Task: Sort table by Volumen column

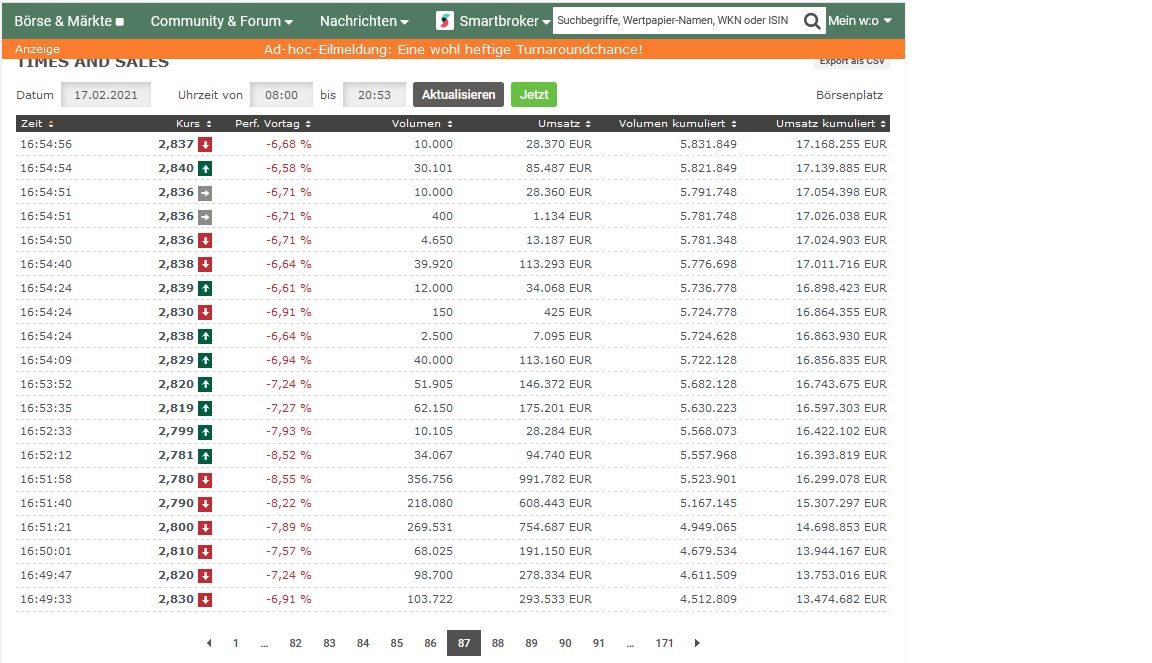Action: (422, 124)
